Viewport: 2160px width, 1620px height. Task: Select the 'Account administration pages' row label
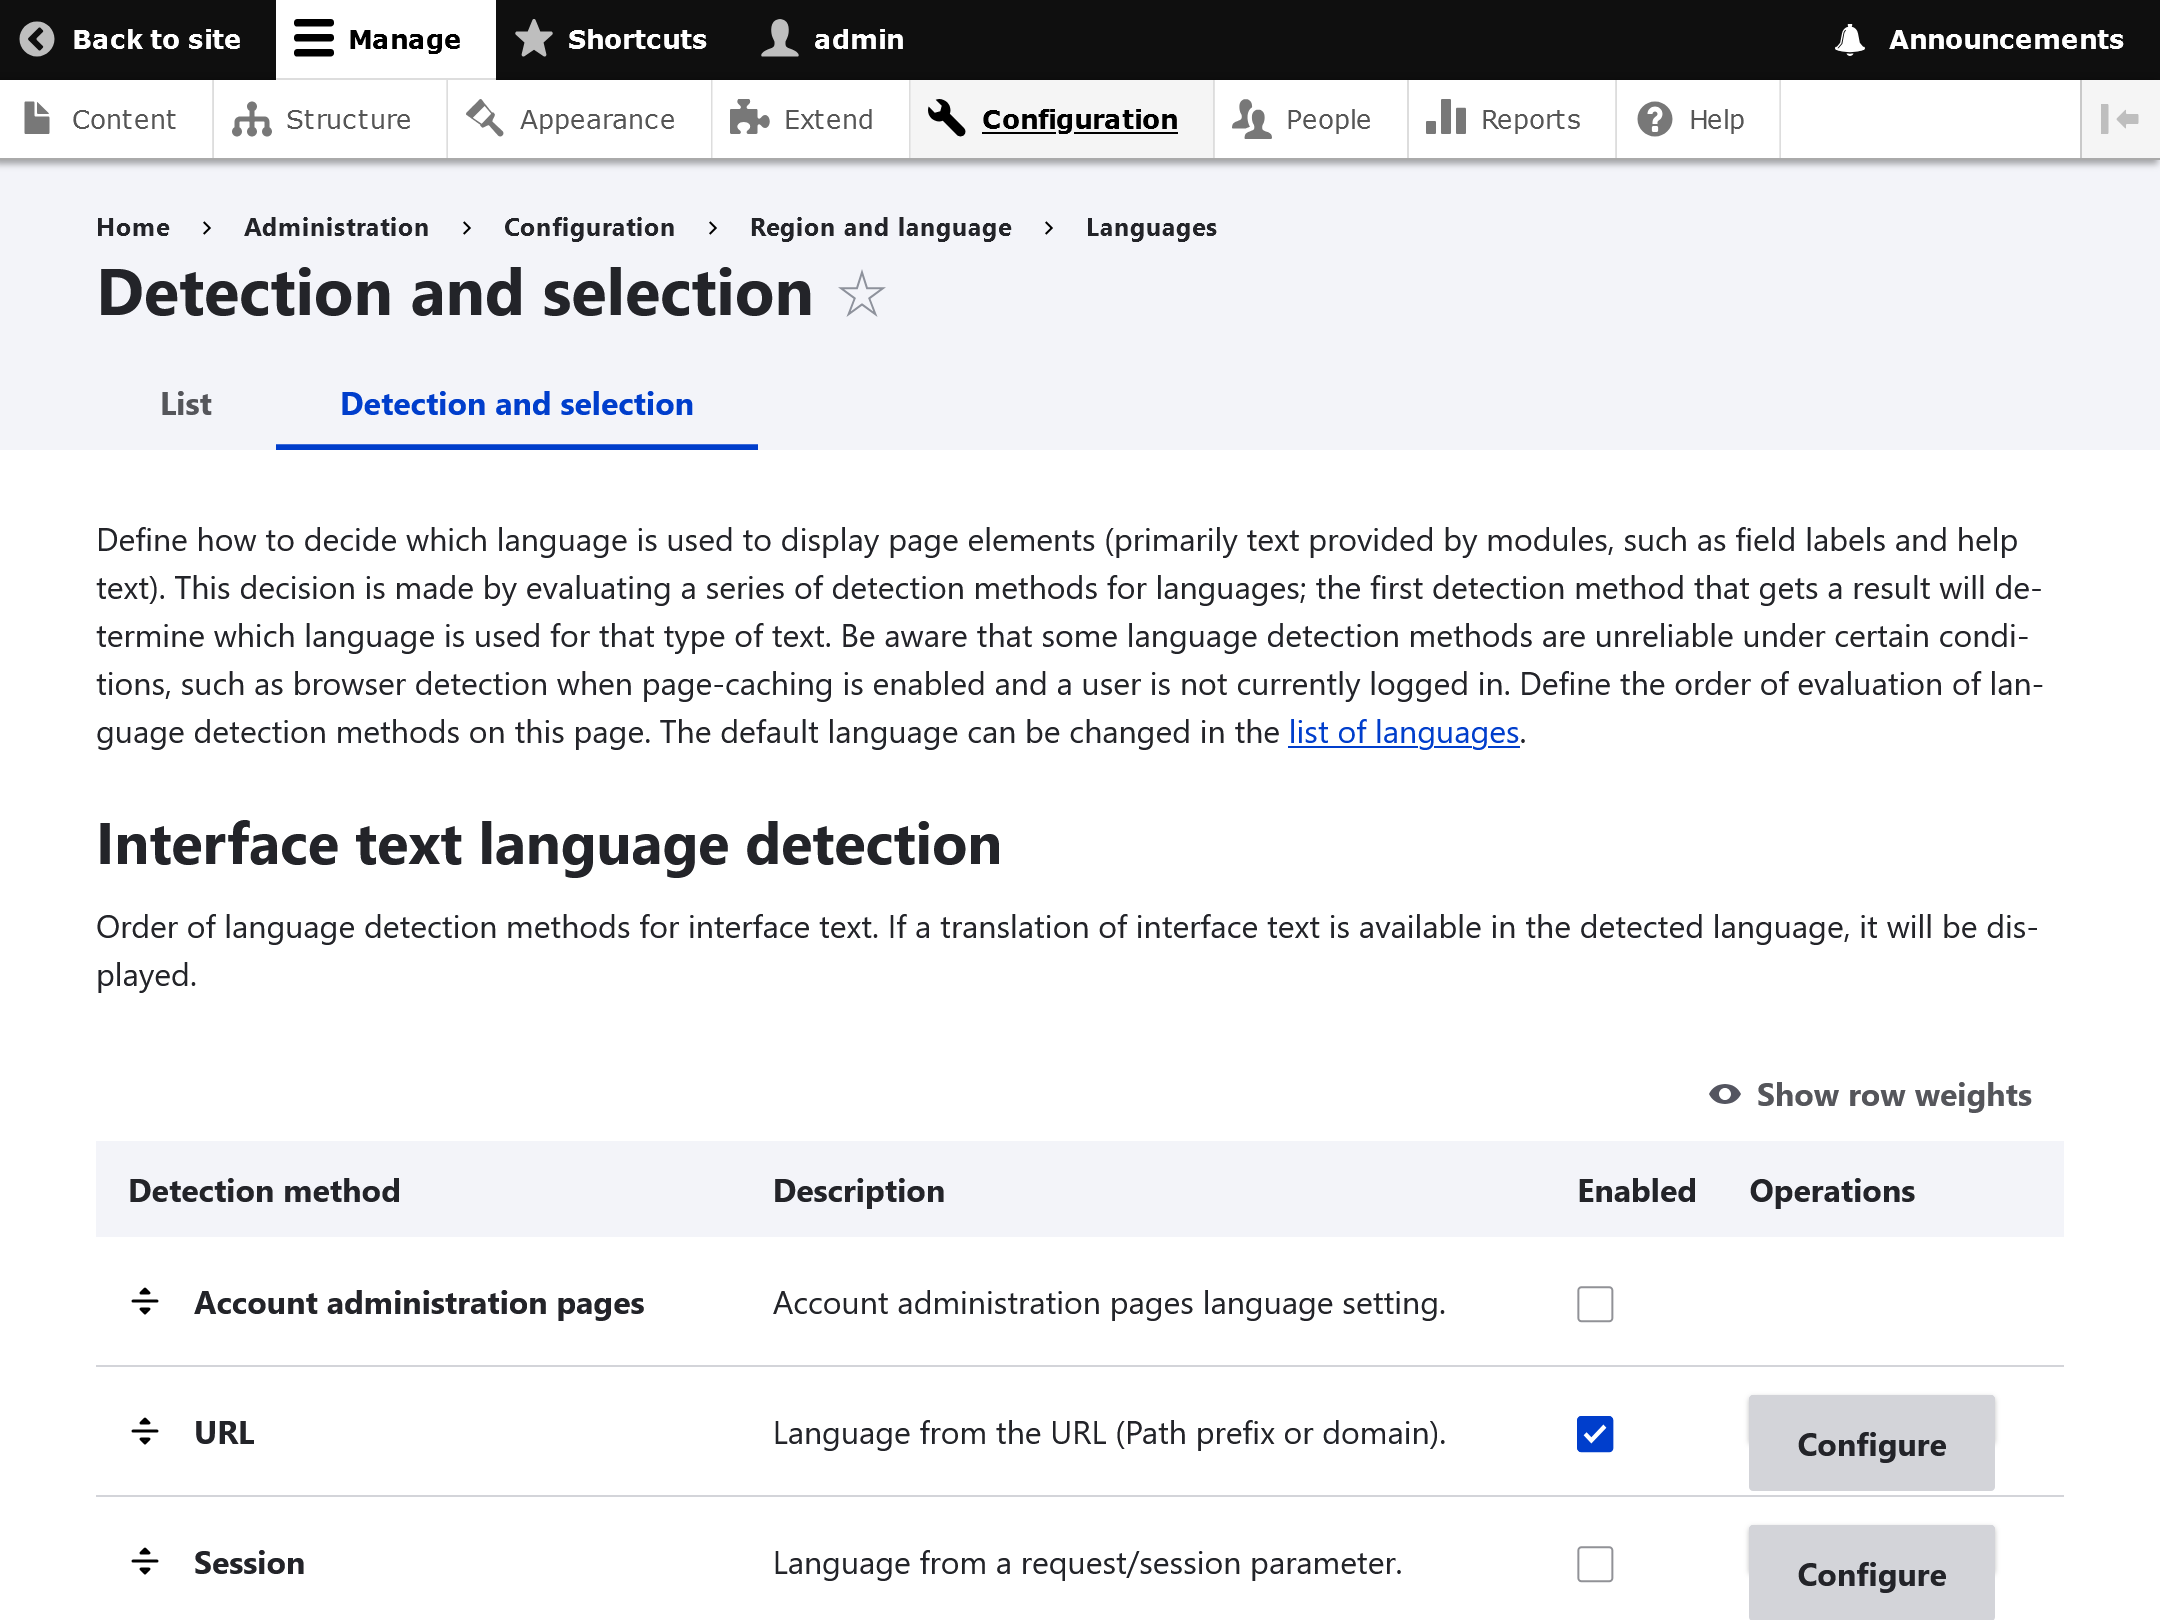(x=419, y=1303)
